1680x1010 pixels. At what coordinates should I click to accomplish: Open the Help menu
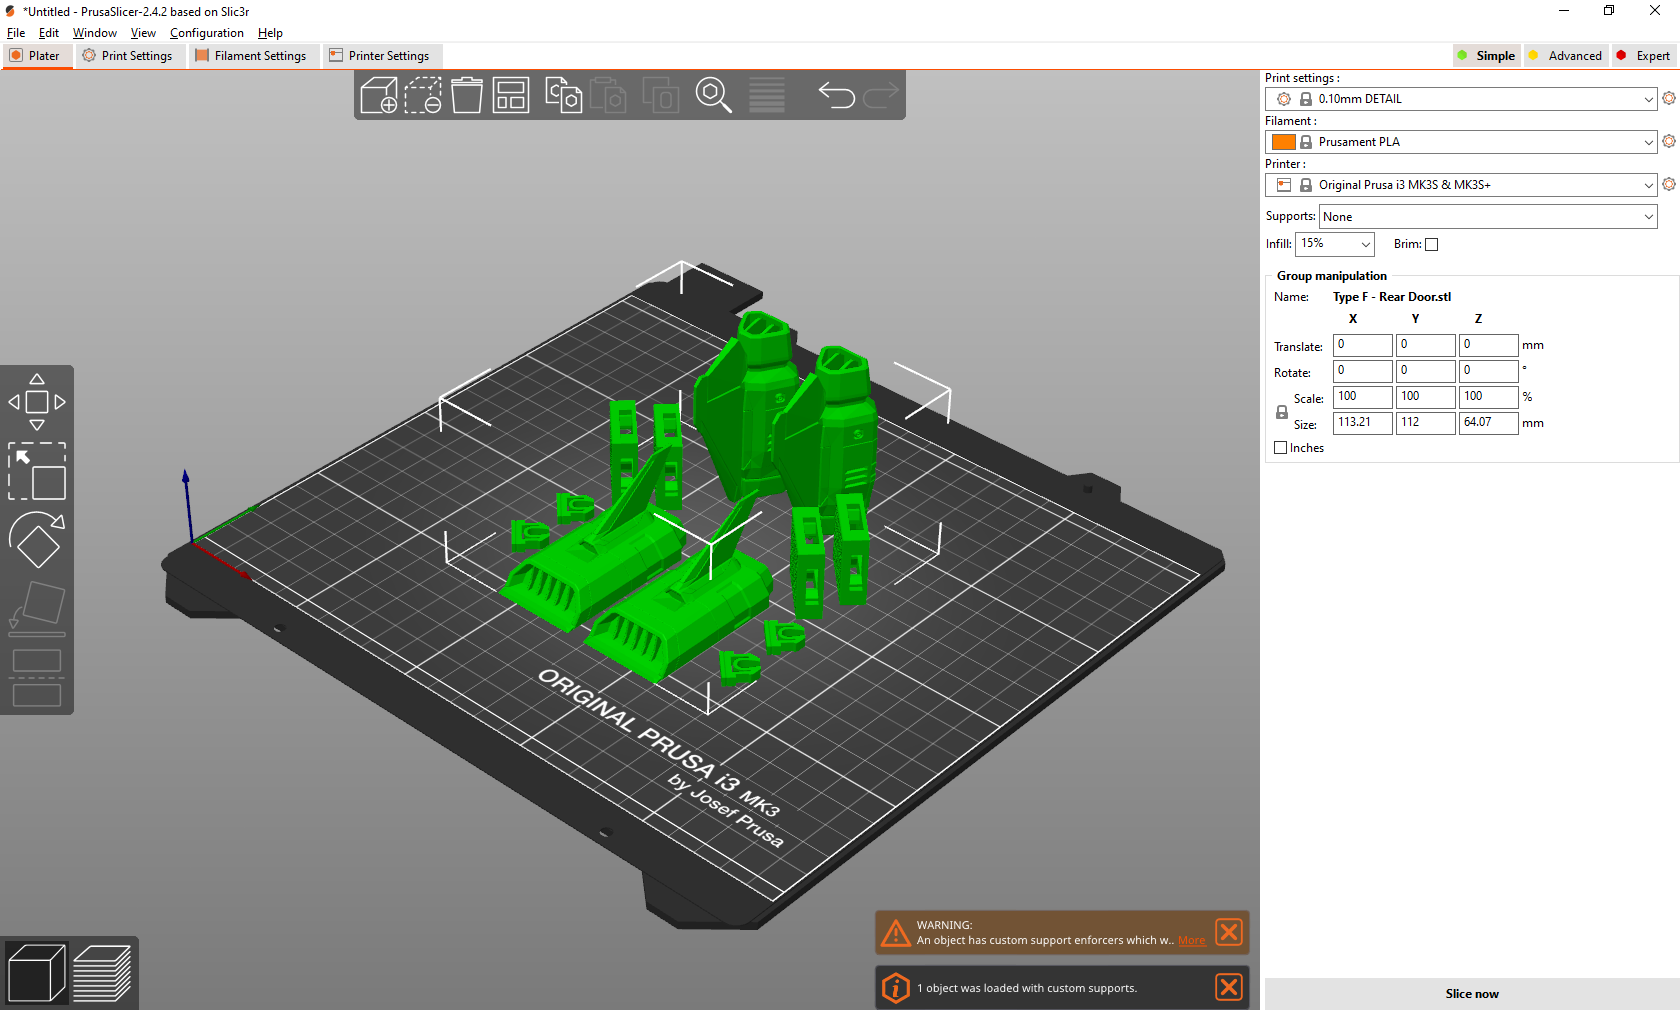pyautogui.click(x=270, y=33)
